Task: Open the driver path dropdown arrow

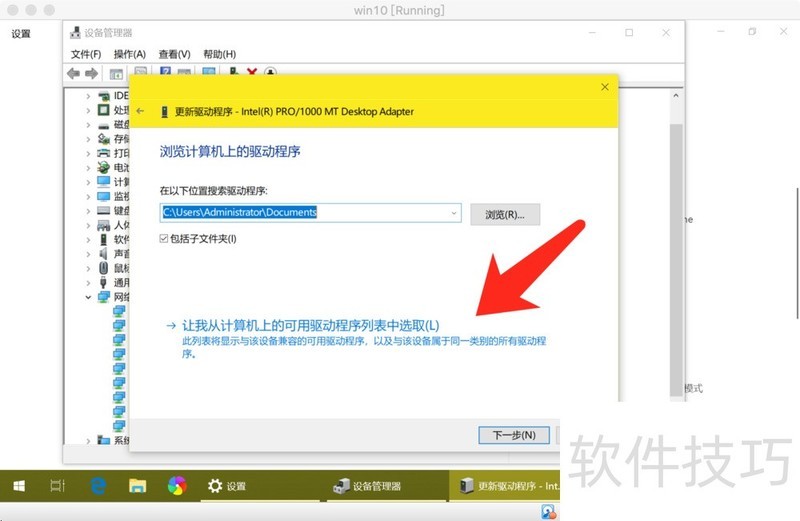Action: click(454, 213)
